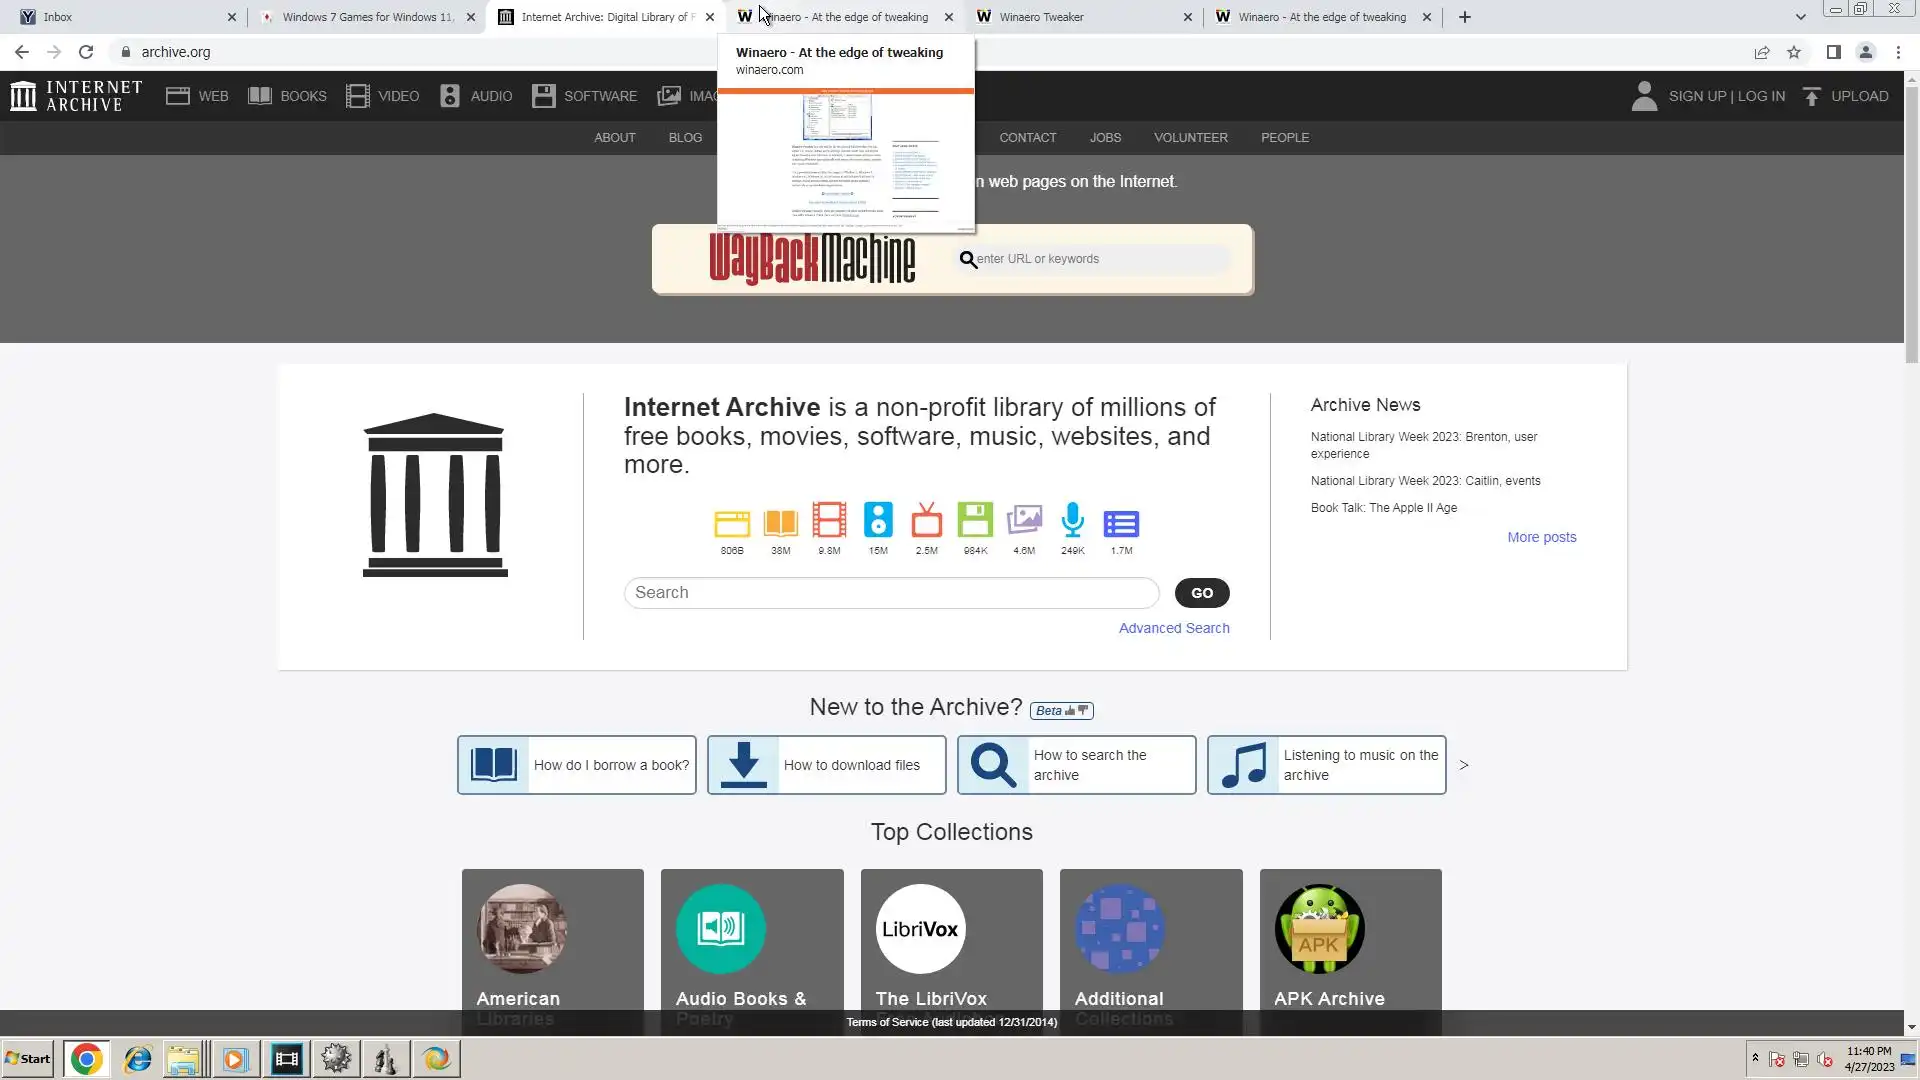The height and width of the screenshot is (1080, 1920).
Task: Click the yellow web media type icon
Action: [x=731, y=523]
